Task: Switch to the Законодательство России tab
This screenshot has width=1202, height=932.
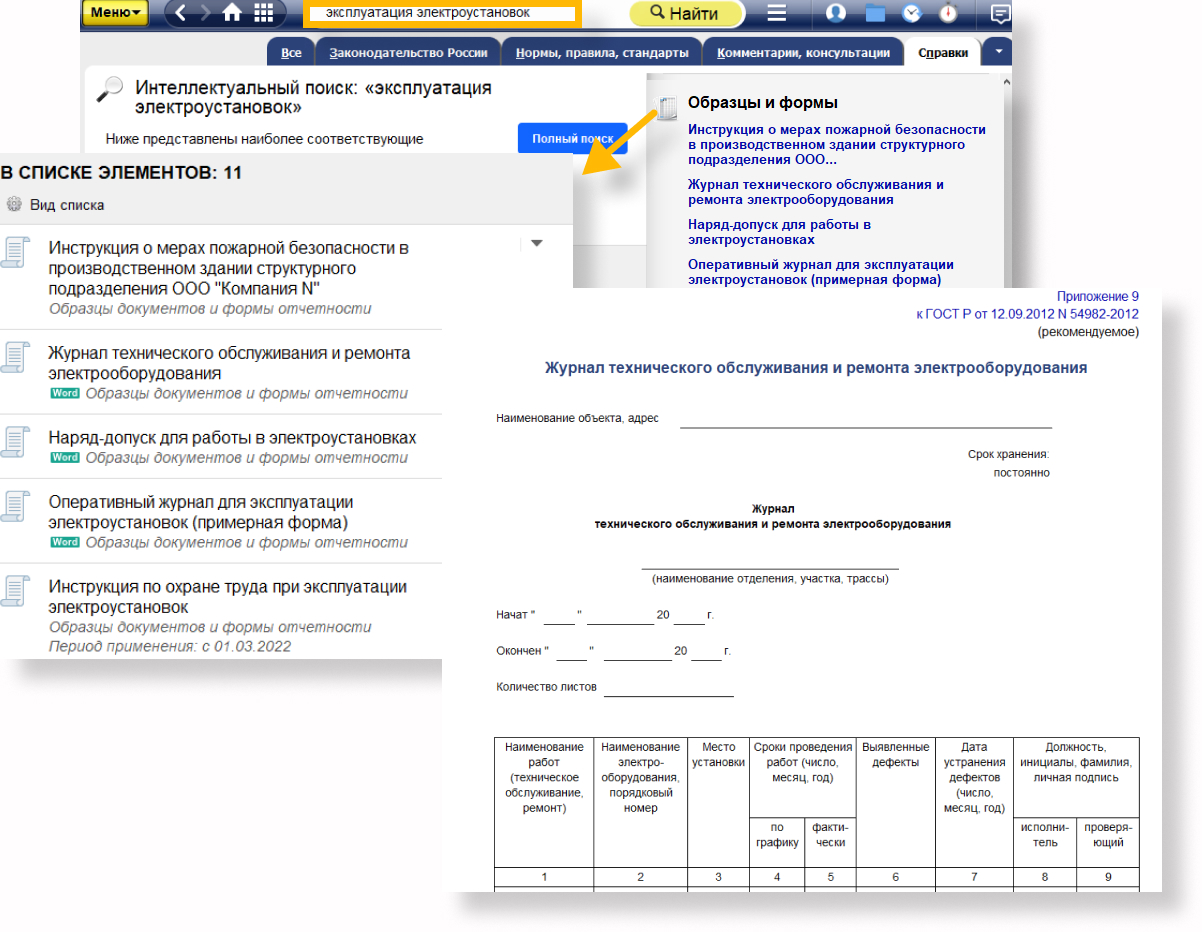Action: click(x=408, y=53)
